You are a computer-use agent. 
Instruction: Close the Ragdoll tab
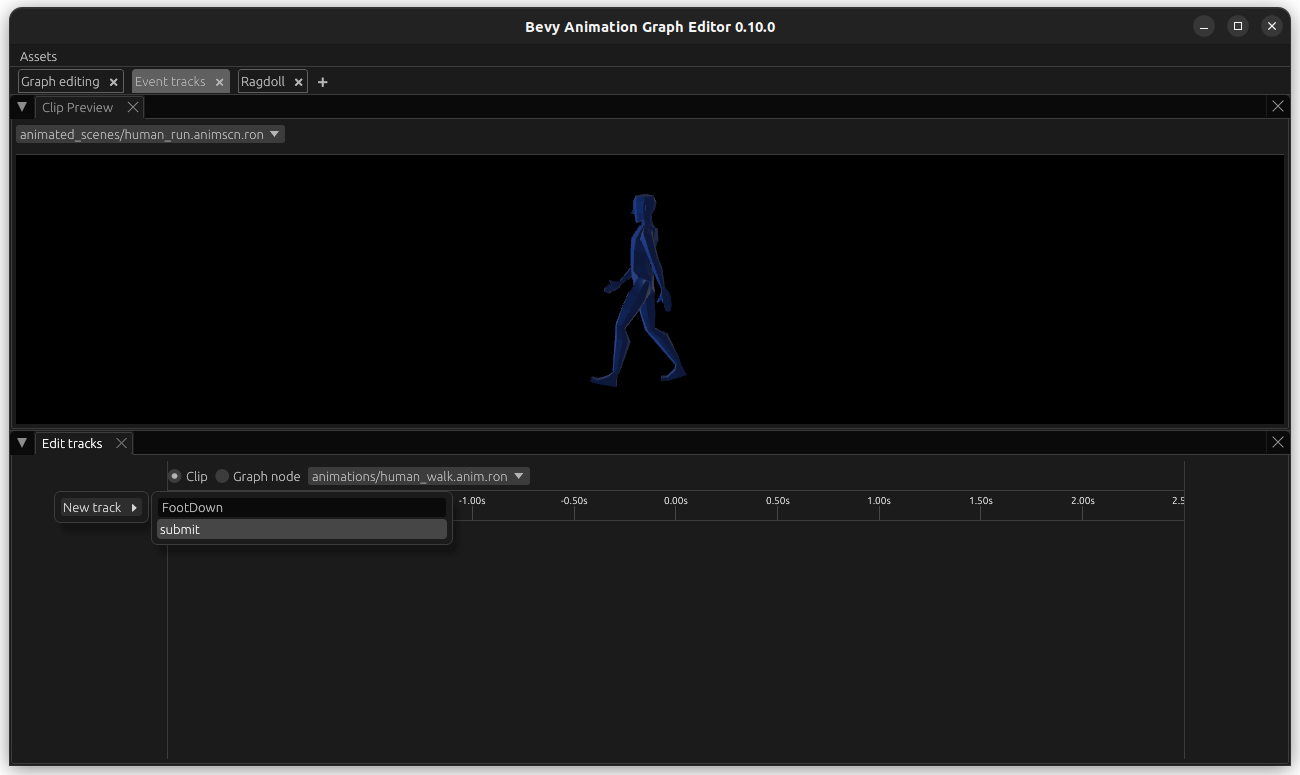298,81
